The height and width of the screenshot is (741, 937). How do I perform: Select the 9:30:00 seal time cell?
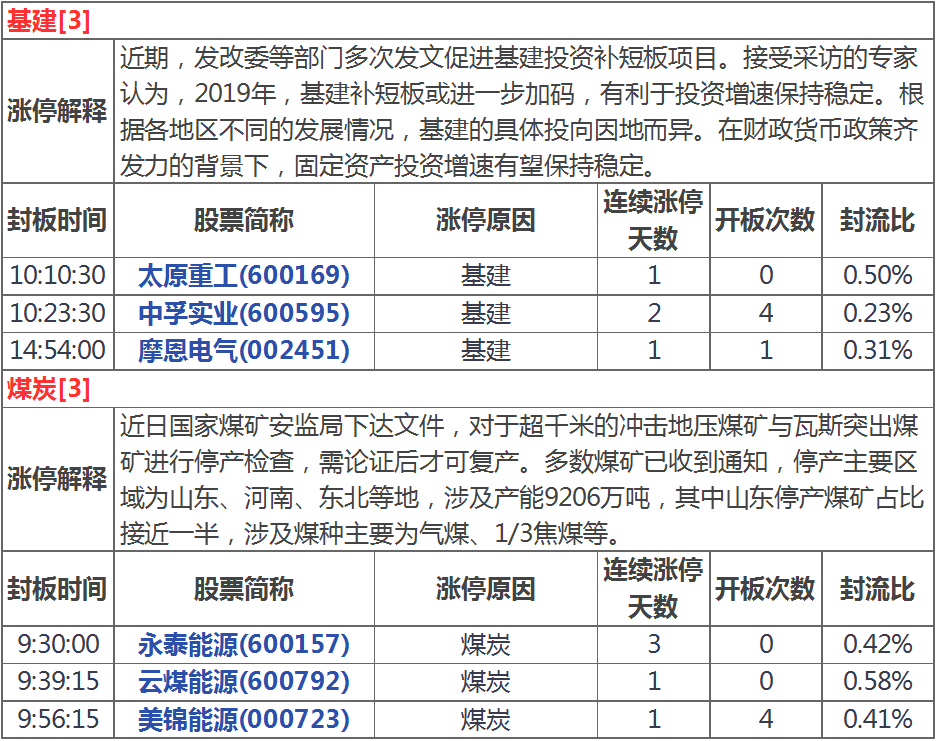tap(57, 644)
